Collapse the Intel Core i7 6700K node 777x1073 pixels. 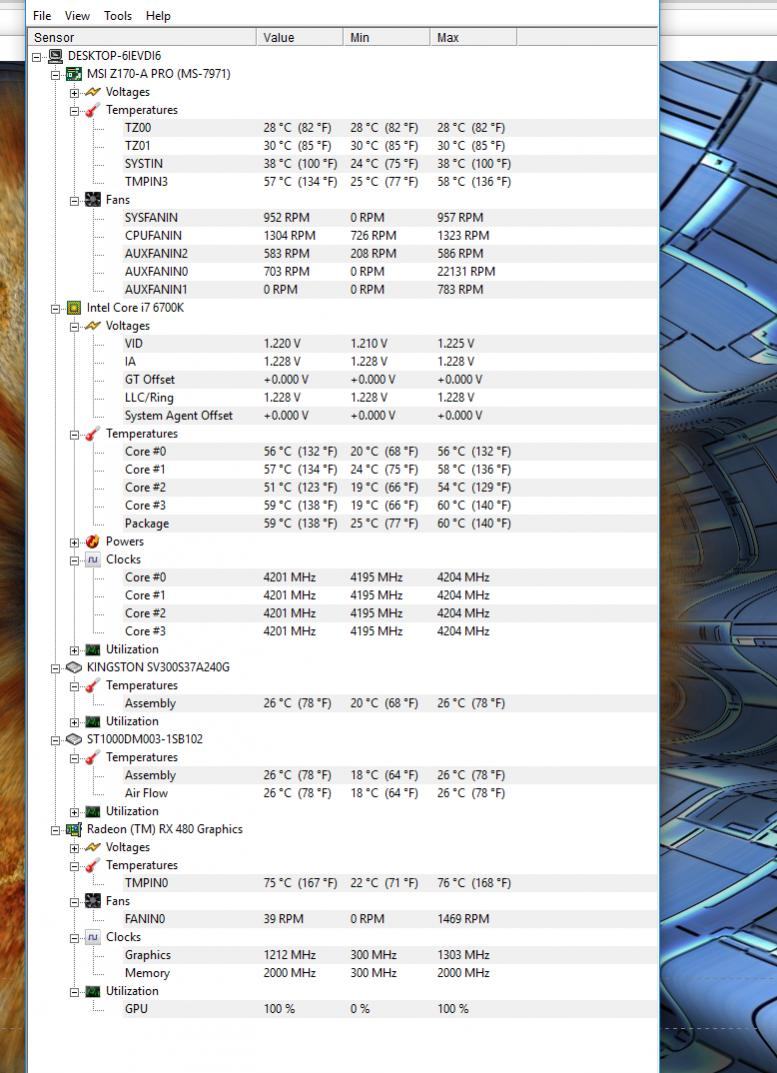[x=55, y=309]
